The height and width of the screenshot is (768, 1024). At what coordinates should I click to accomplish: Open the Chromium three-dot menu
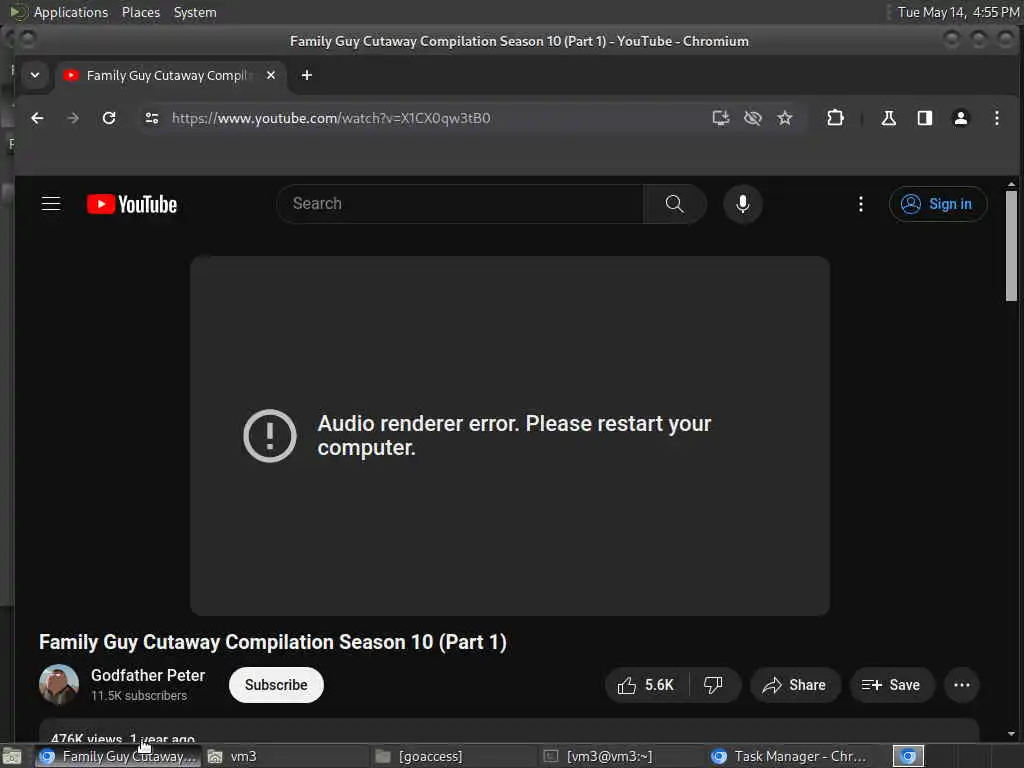(x=996, y=118)
